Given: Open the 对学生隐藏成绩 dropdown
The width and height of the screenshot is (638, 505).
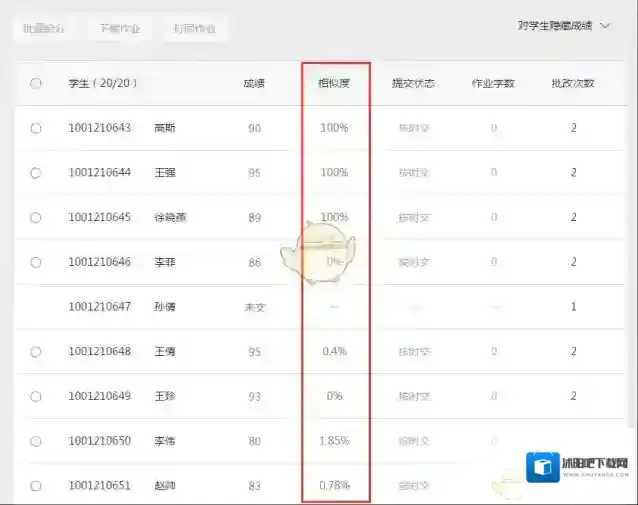Looking at the screenshot, I should (563, 26).
